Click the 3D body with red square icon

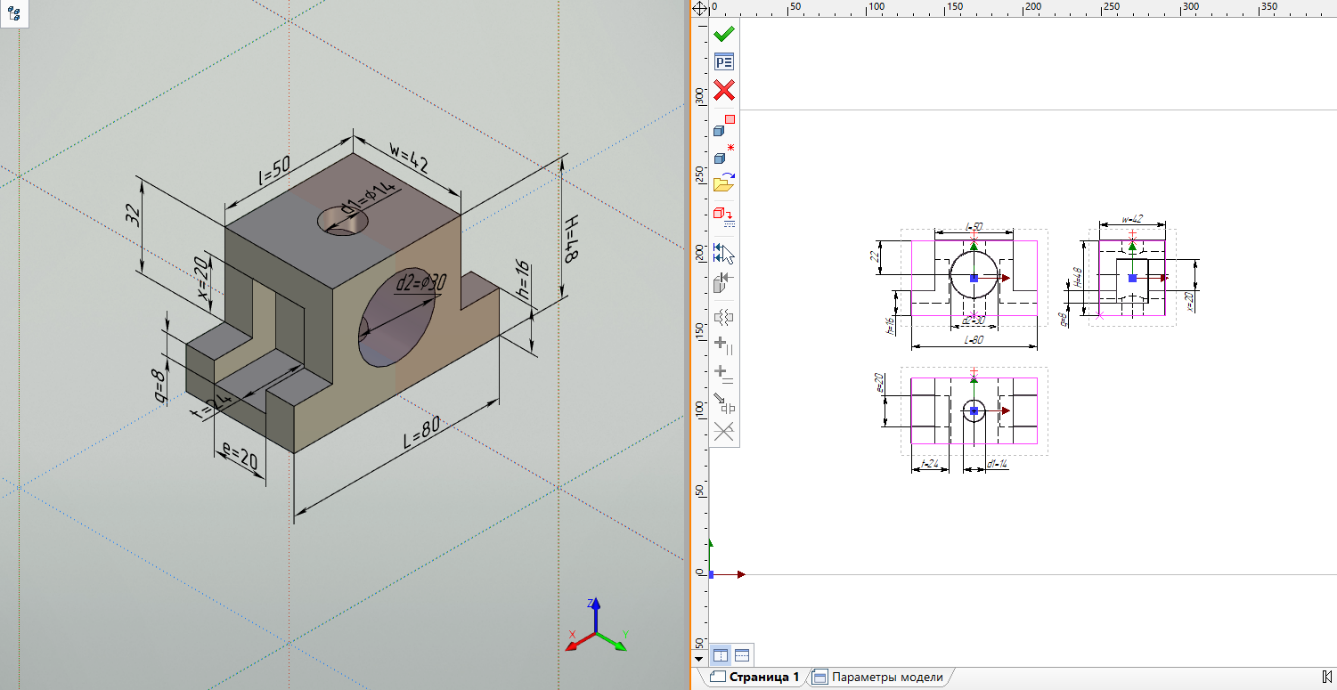tap(723, 126)
